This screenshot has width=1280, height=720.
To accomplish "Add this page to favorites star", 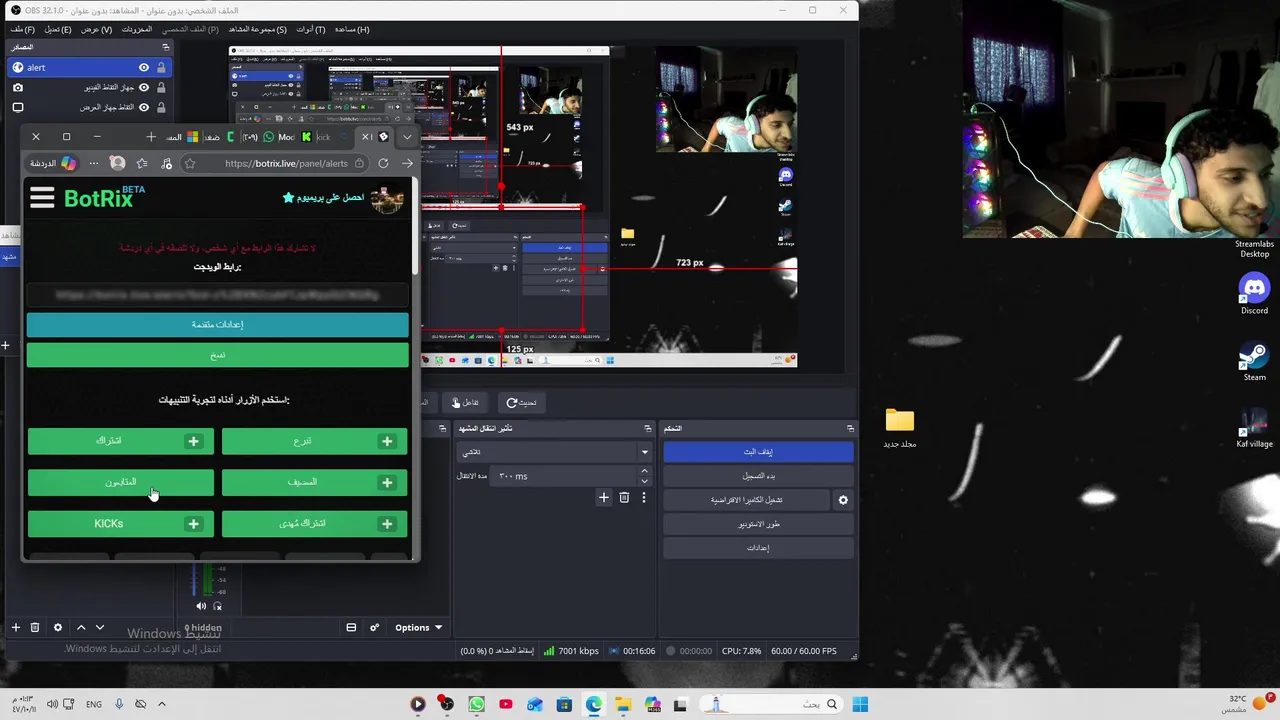I will click(x=190, y=163).
